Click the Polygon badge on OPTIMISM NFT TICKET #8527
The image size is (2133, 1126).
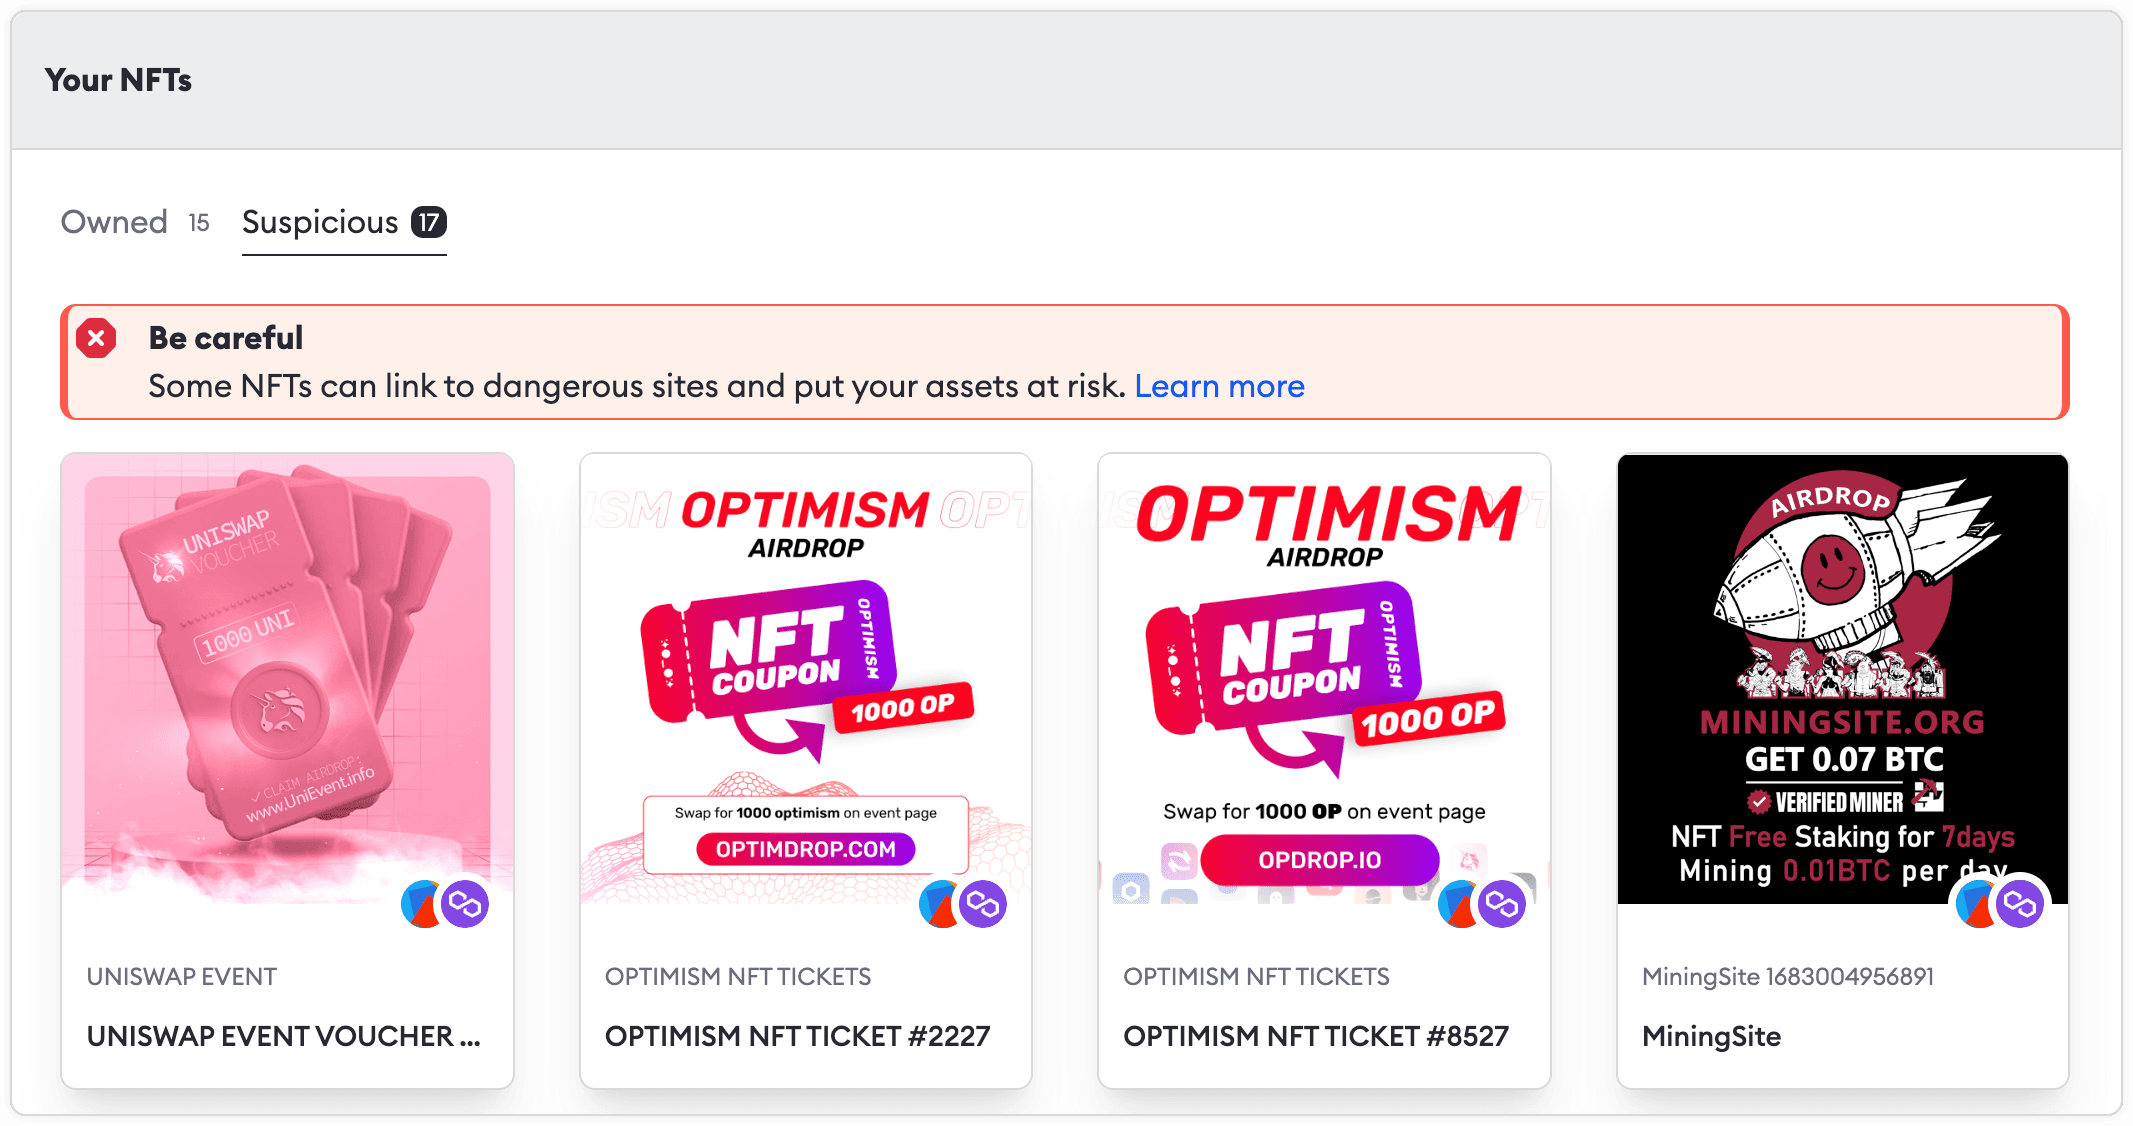[x=1502, y=904]
